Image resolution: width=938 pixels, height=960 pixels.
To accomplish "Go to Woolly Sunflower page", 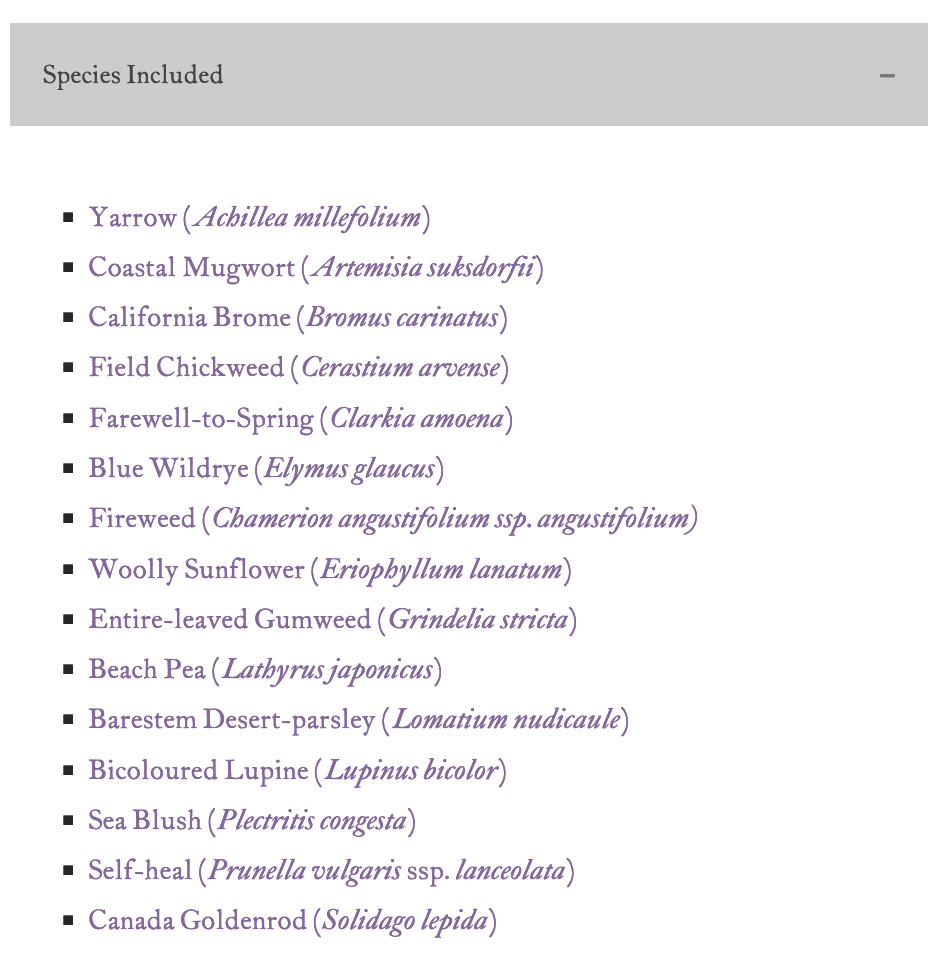I will (196, 570).
